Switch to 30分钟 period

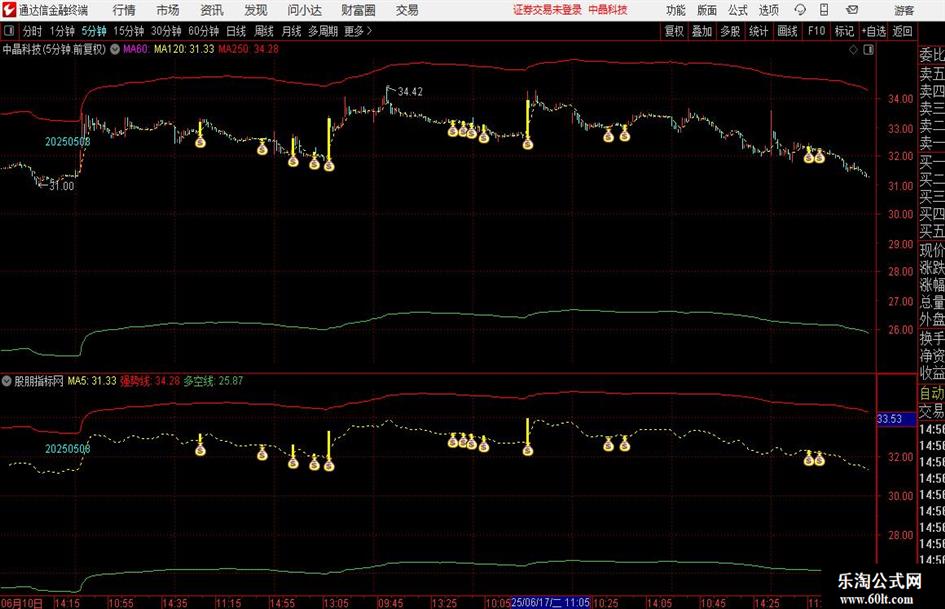point(166,31)
